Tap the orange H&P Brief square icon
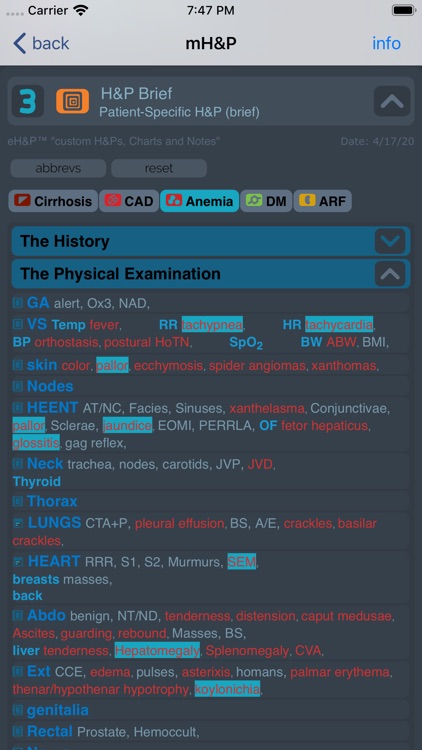This screenshot has width=422, height=750. pos(72,101)
